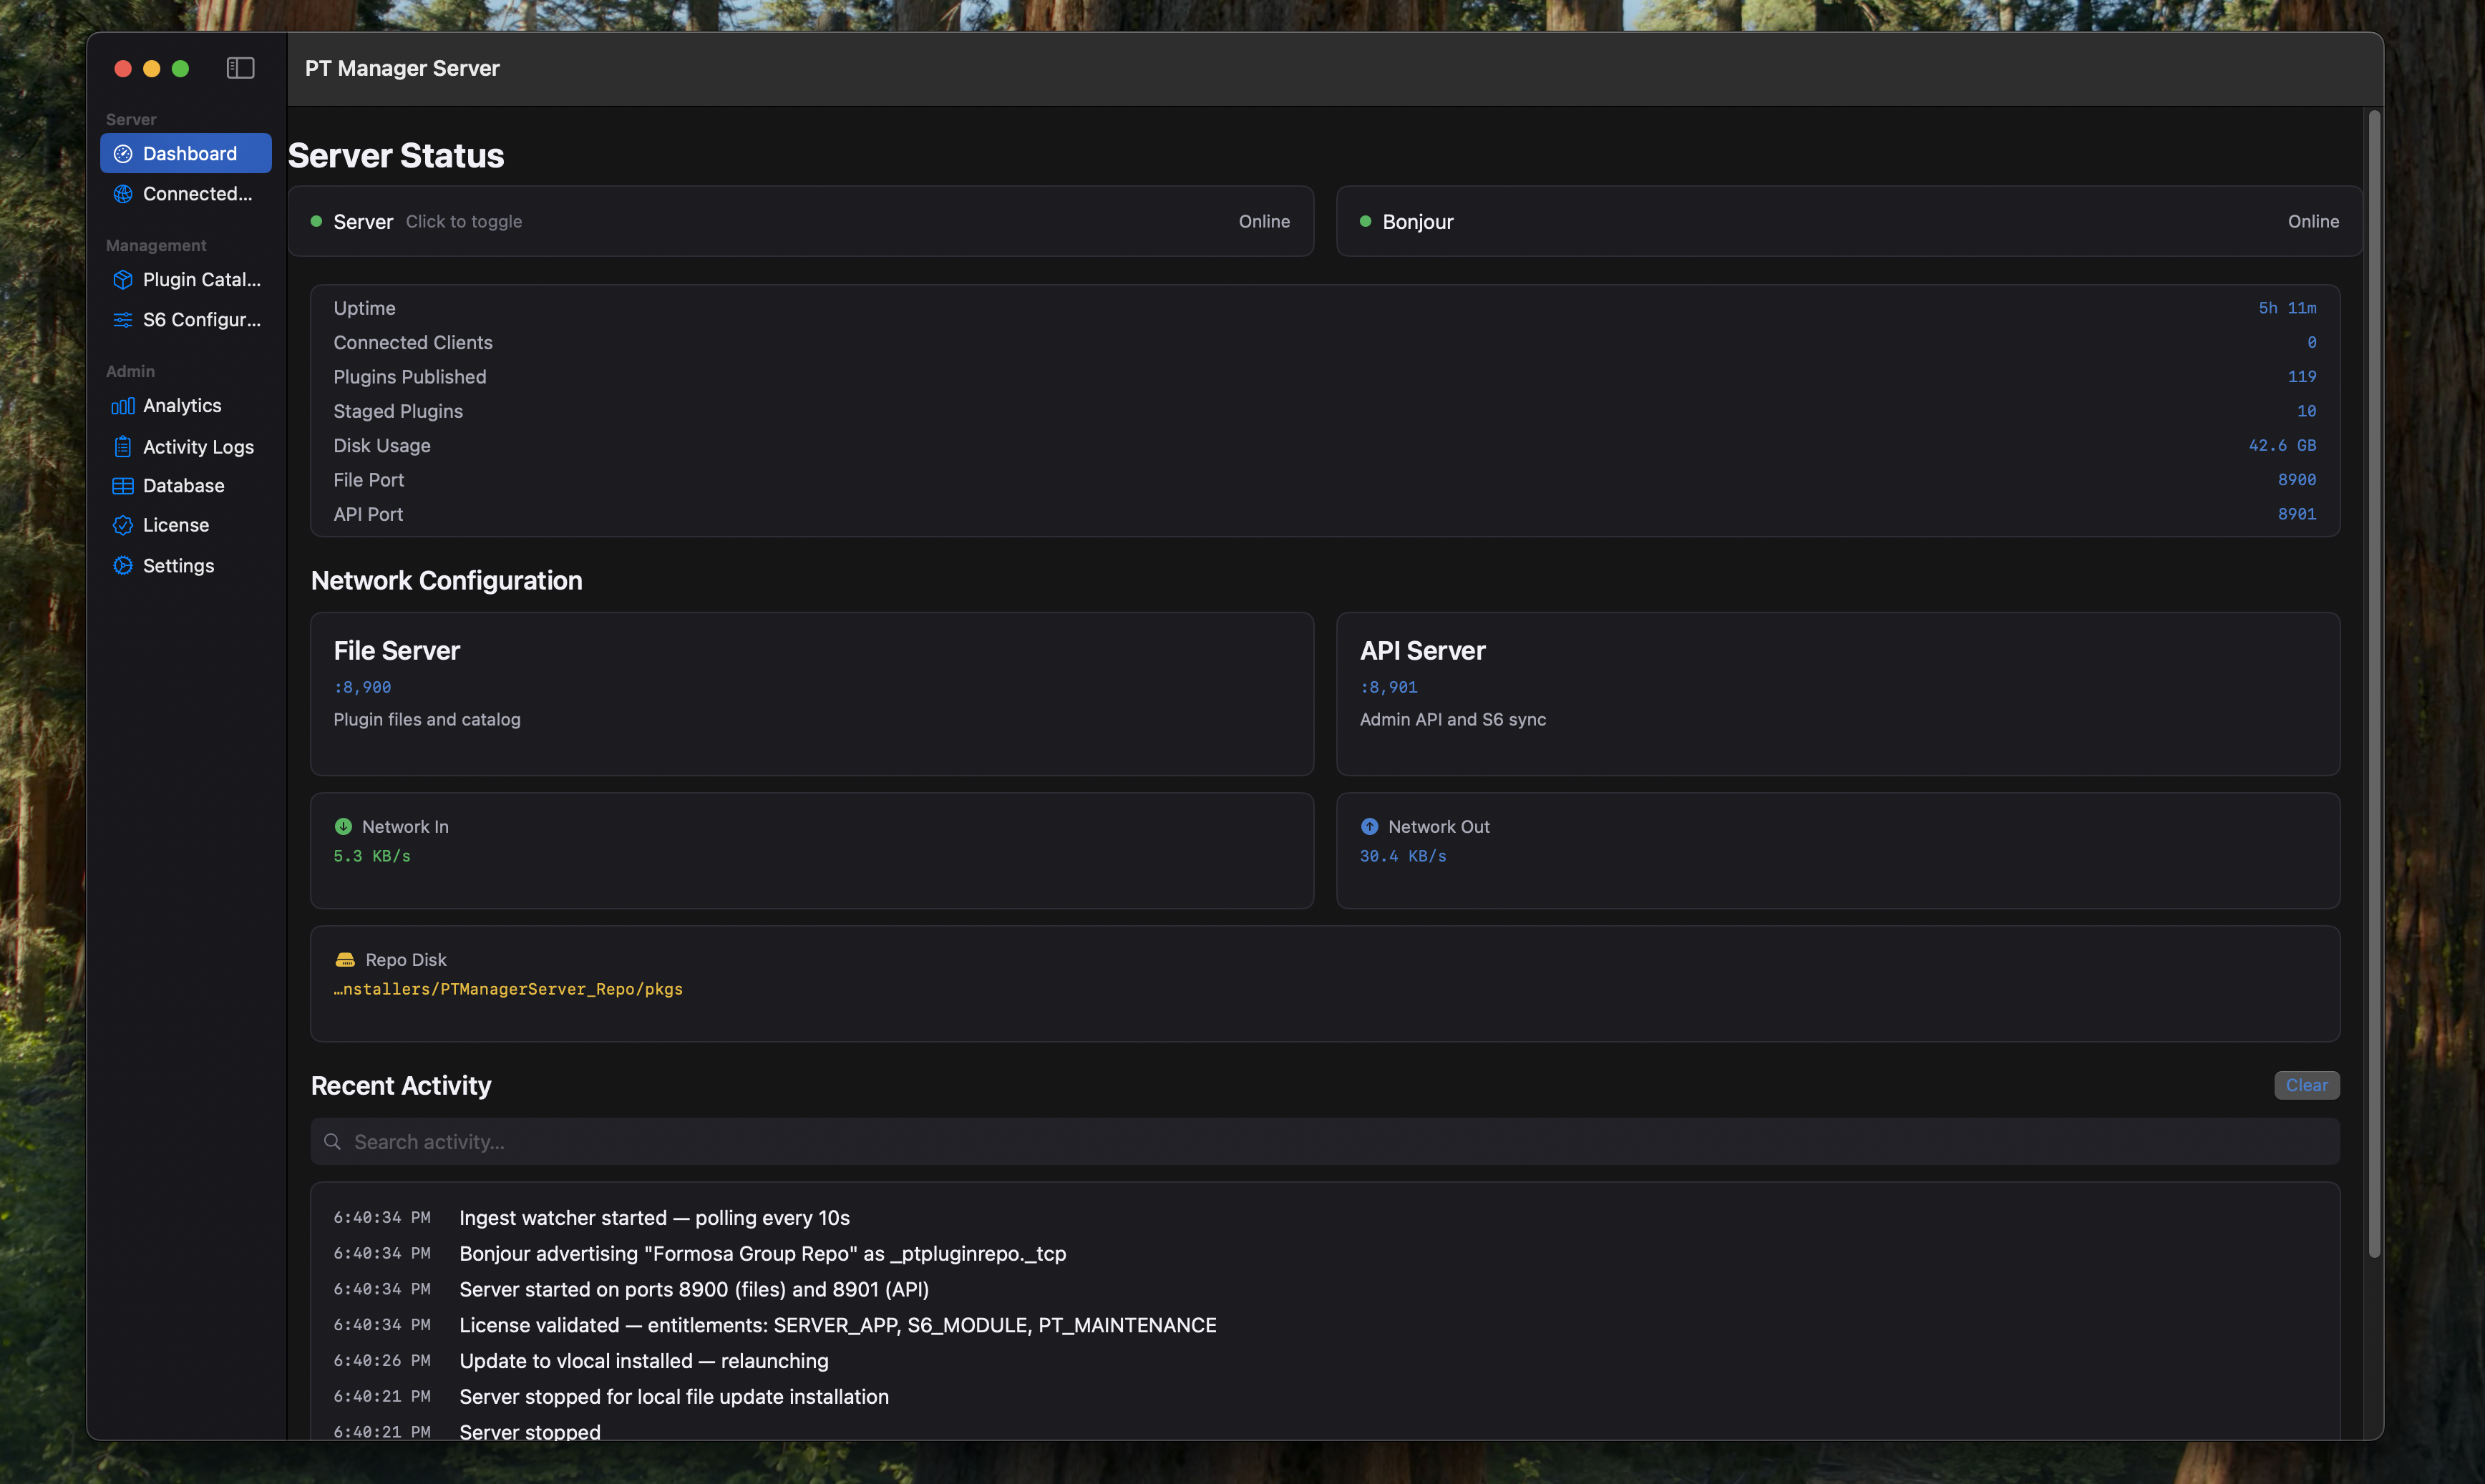Clear the Recent Activity list
Viewport: 2485px width, 1484px height.
(2306, 1086)
